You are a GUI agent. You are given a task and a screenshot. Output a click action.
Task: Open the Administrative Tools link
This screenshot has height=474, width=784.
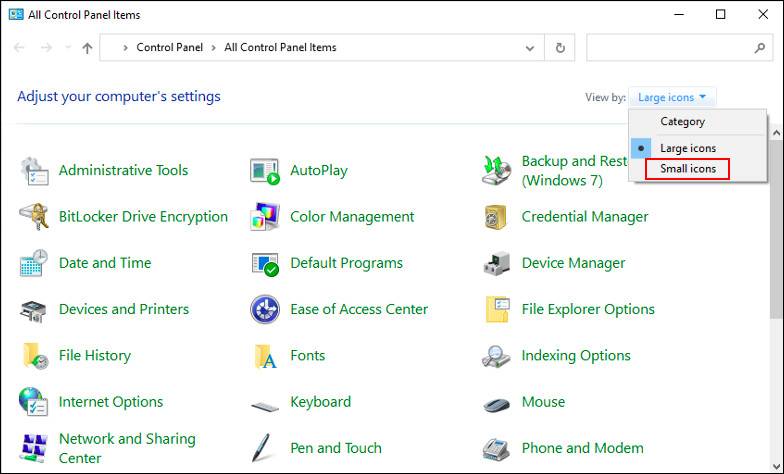click(124, 170)
